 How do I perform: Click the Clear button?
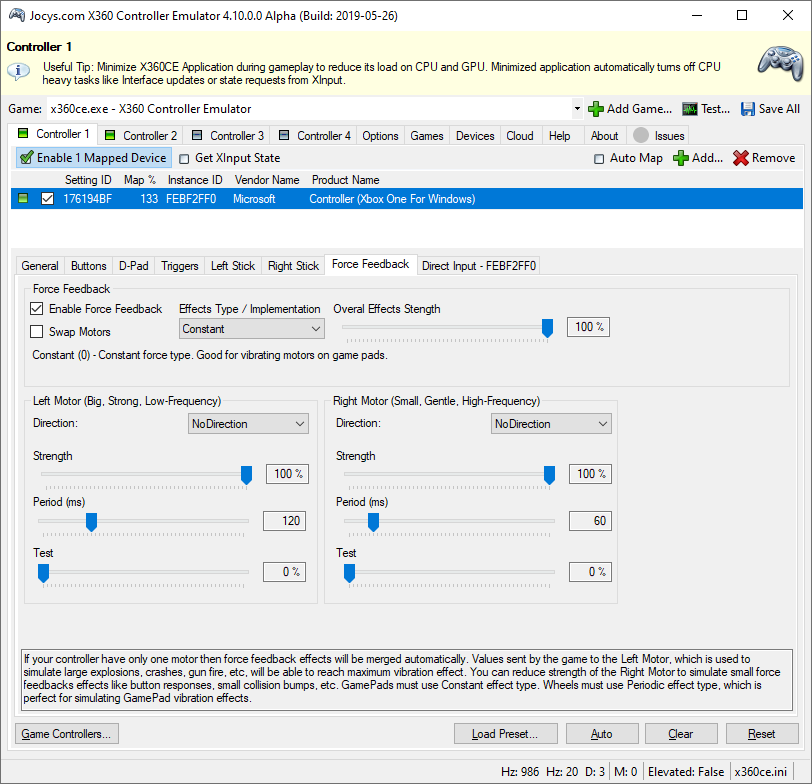point(681,734)
